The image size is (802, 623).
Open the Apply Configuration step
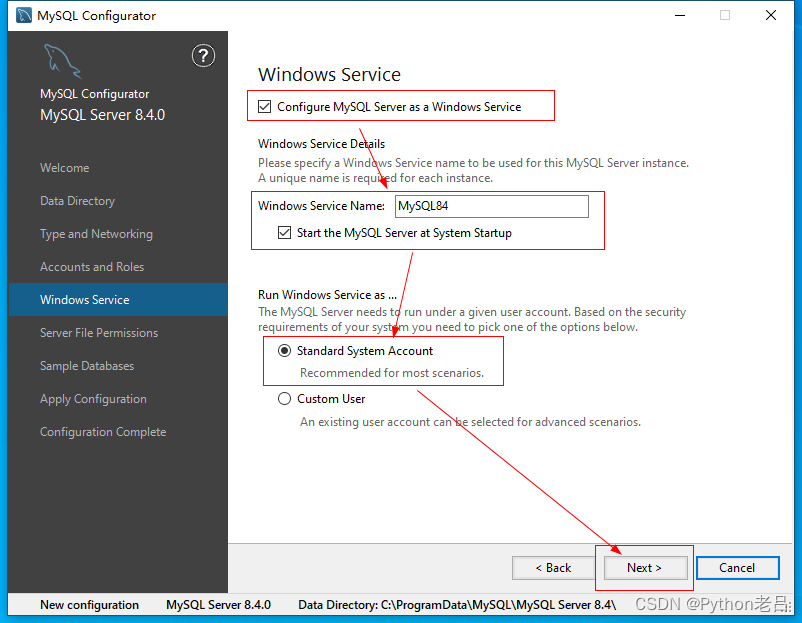pyautogui.click(x=93, y=399)
